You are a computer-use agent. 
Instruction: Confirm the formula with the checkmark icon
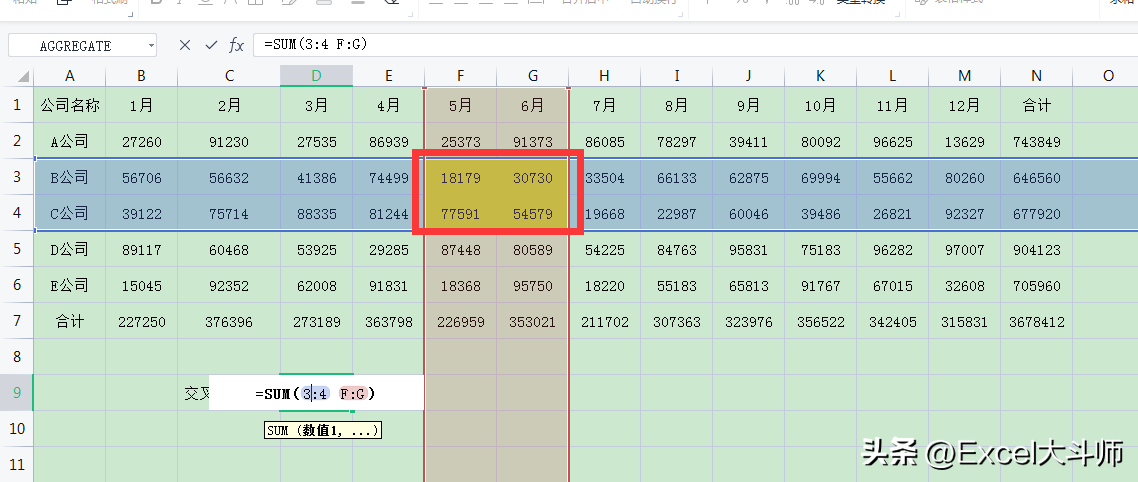211,45
